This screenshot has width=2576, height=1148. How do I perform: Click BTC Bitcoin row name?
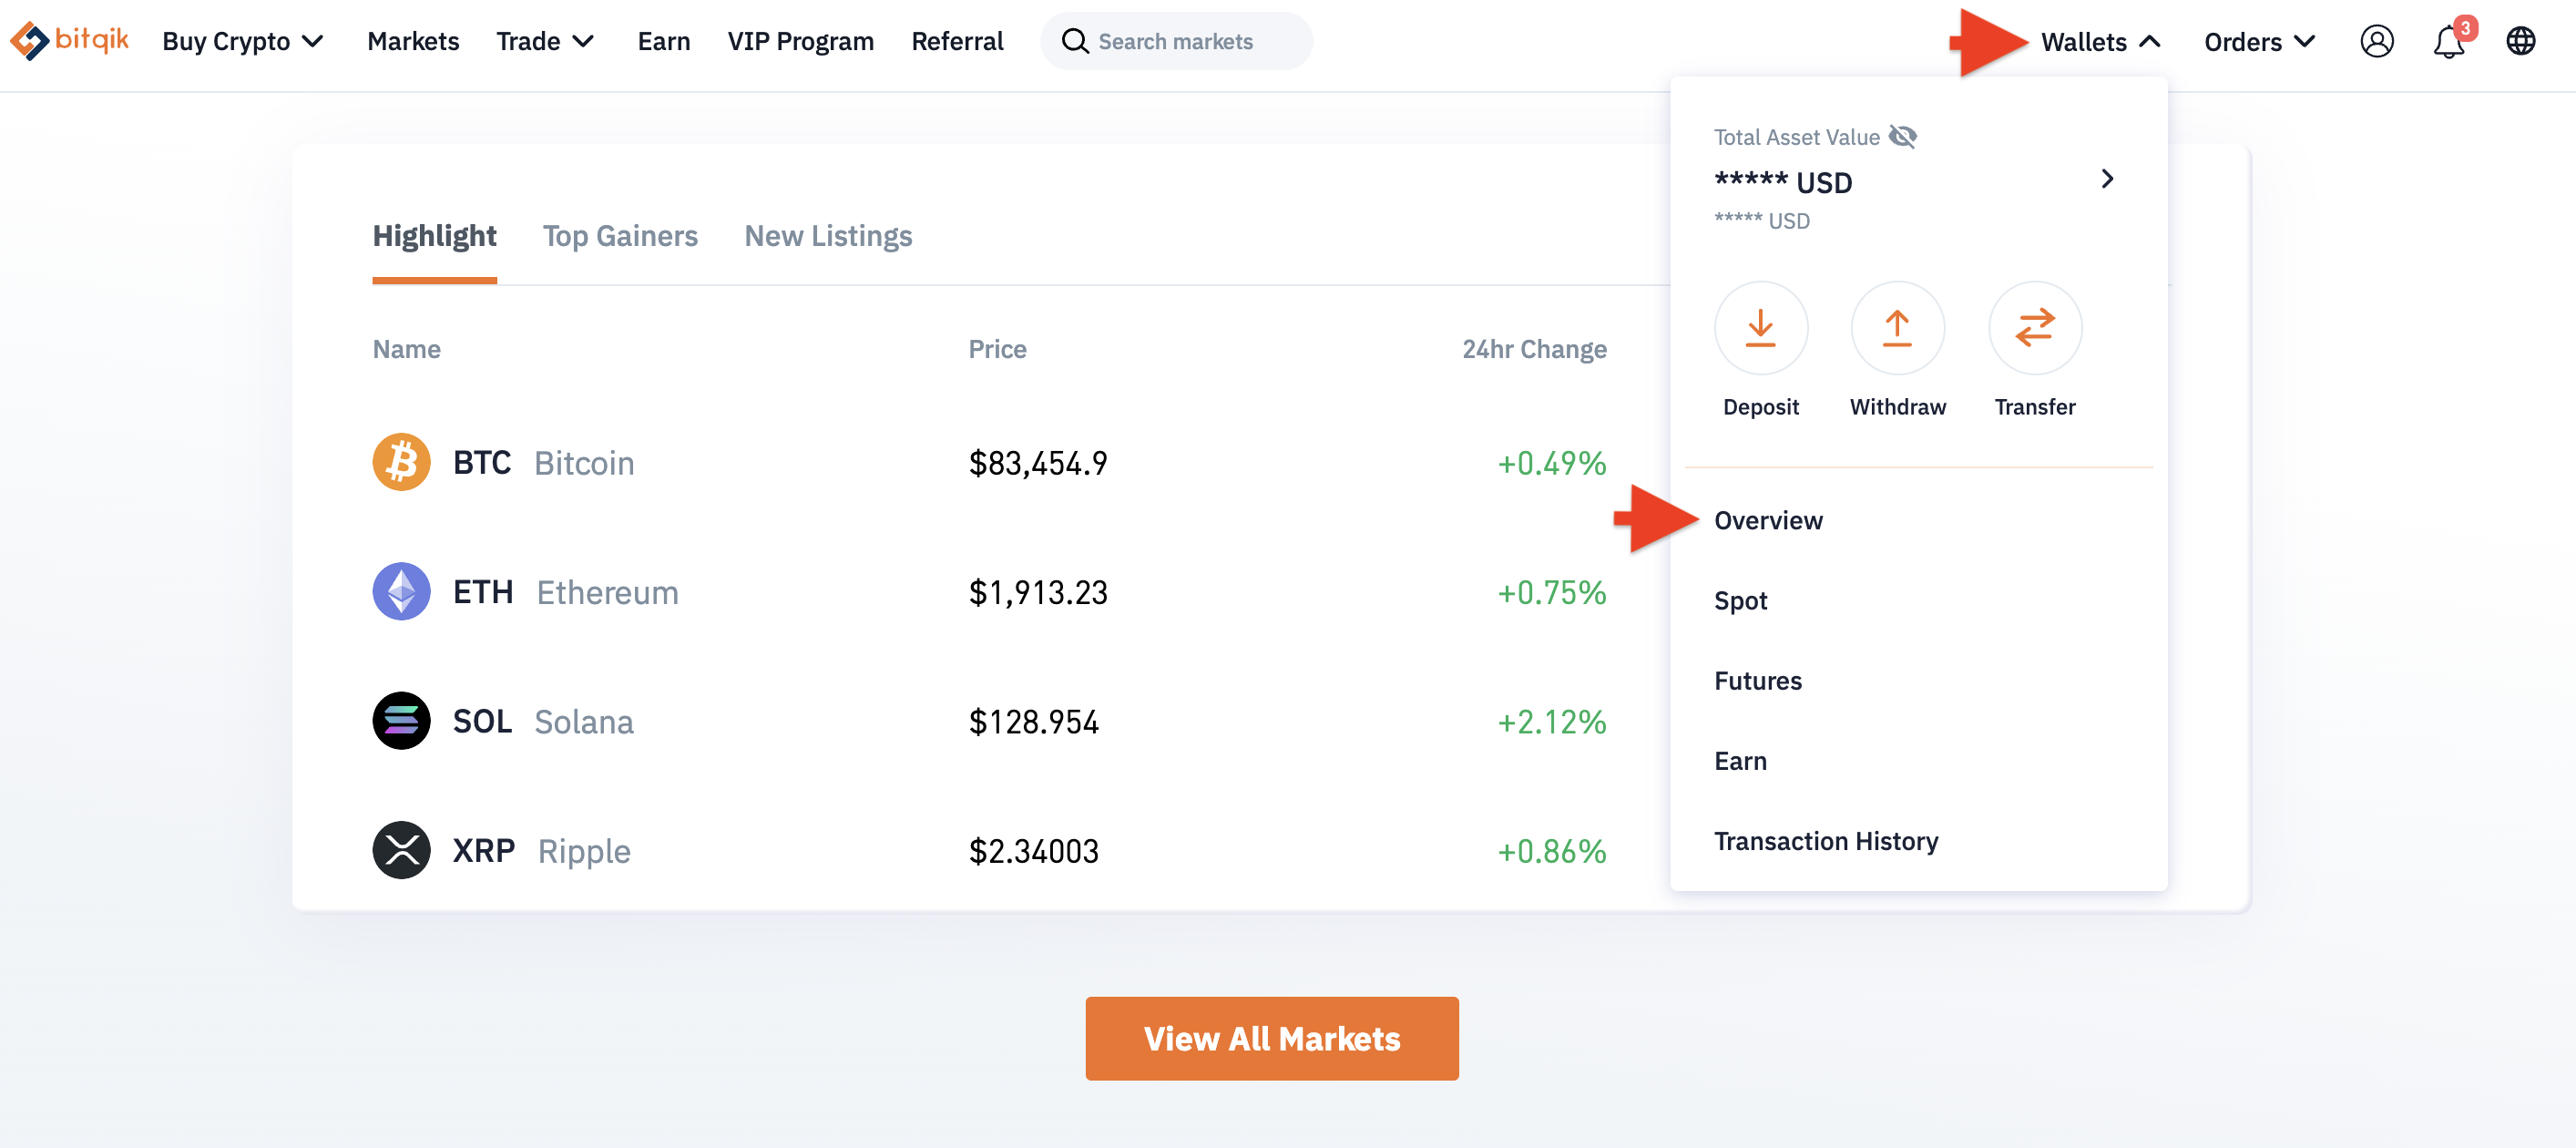[543, 462]
